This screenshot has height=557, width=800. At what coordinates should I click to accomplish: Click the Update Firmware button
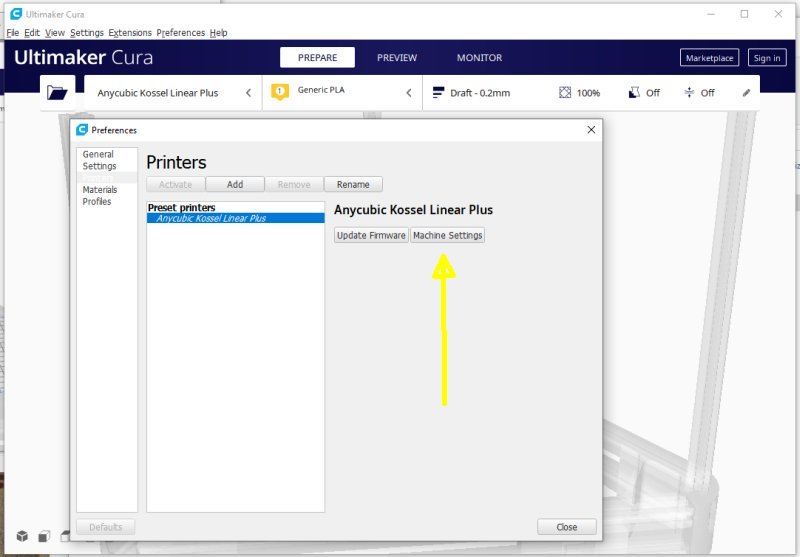(x=371, y=235)
